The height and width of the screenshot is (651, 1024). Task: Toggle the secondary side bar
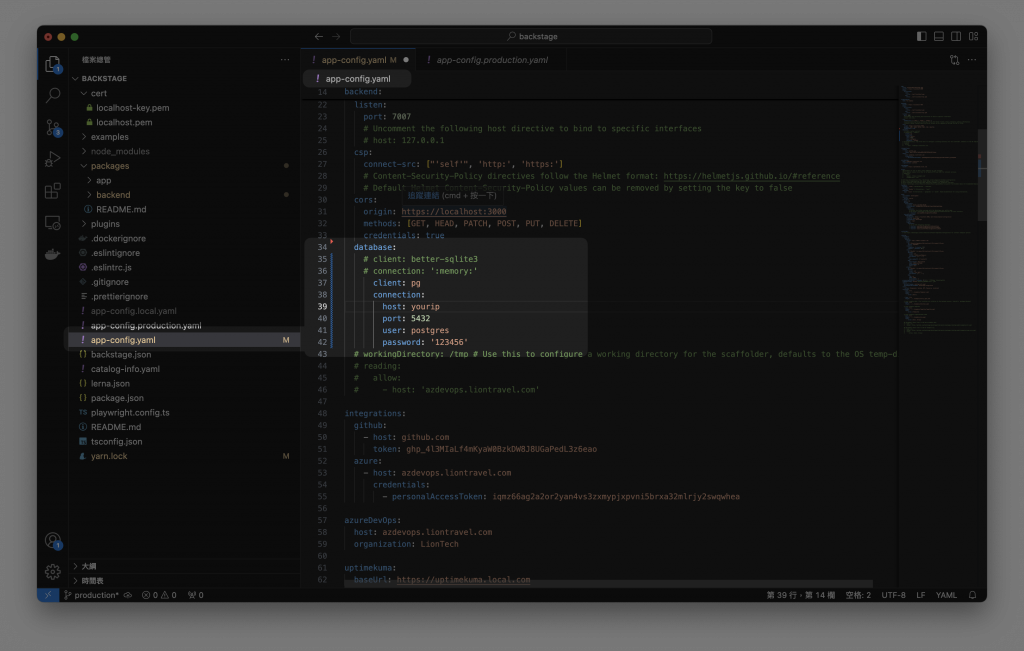pos(956,37)
